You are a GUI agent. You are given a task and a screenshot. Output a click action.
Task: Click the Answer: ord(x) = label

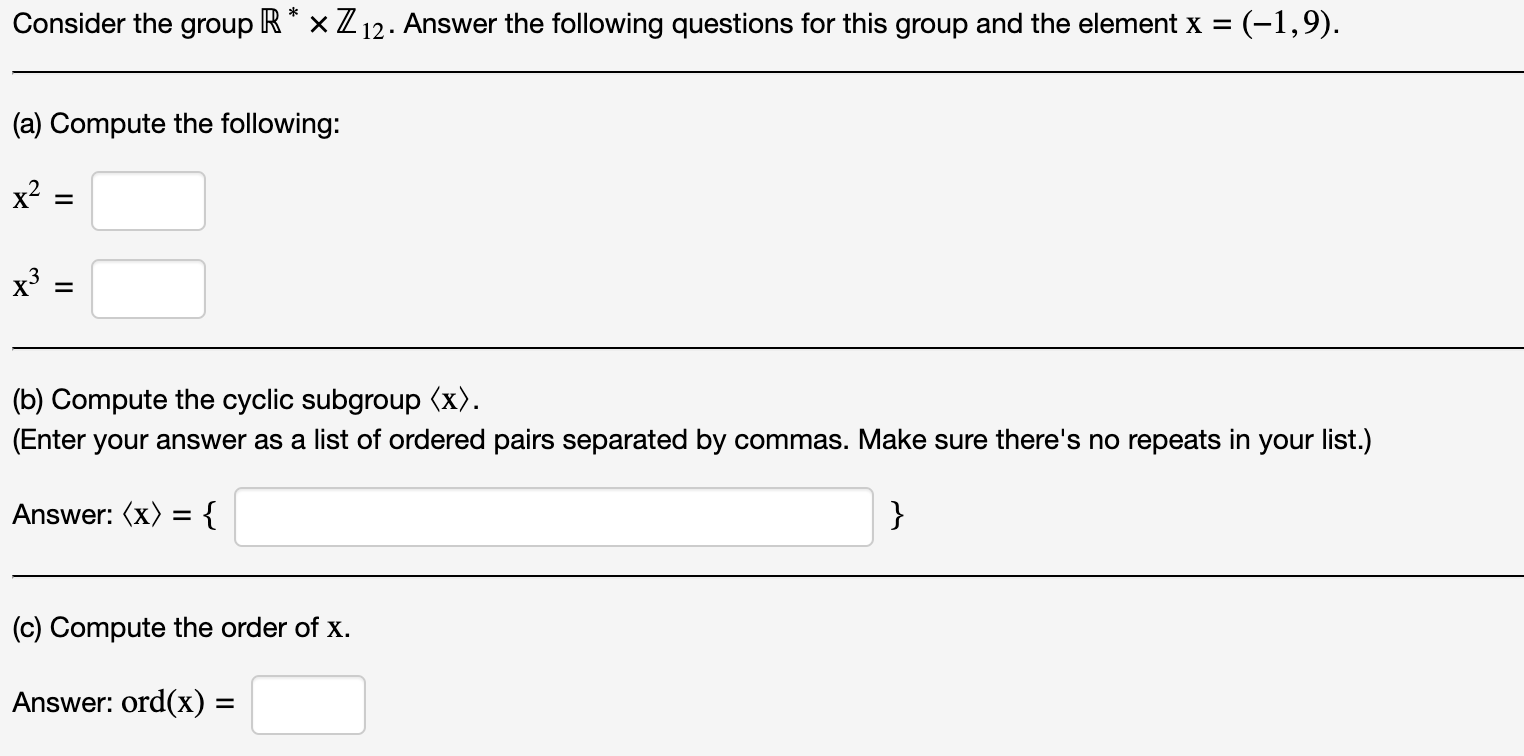[x=120, y=702]
